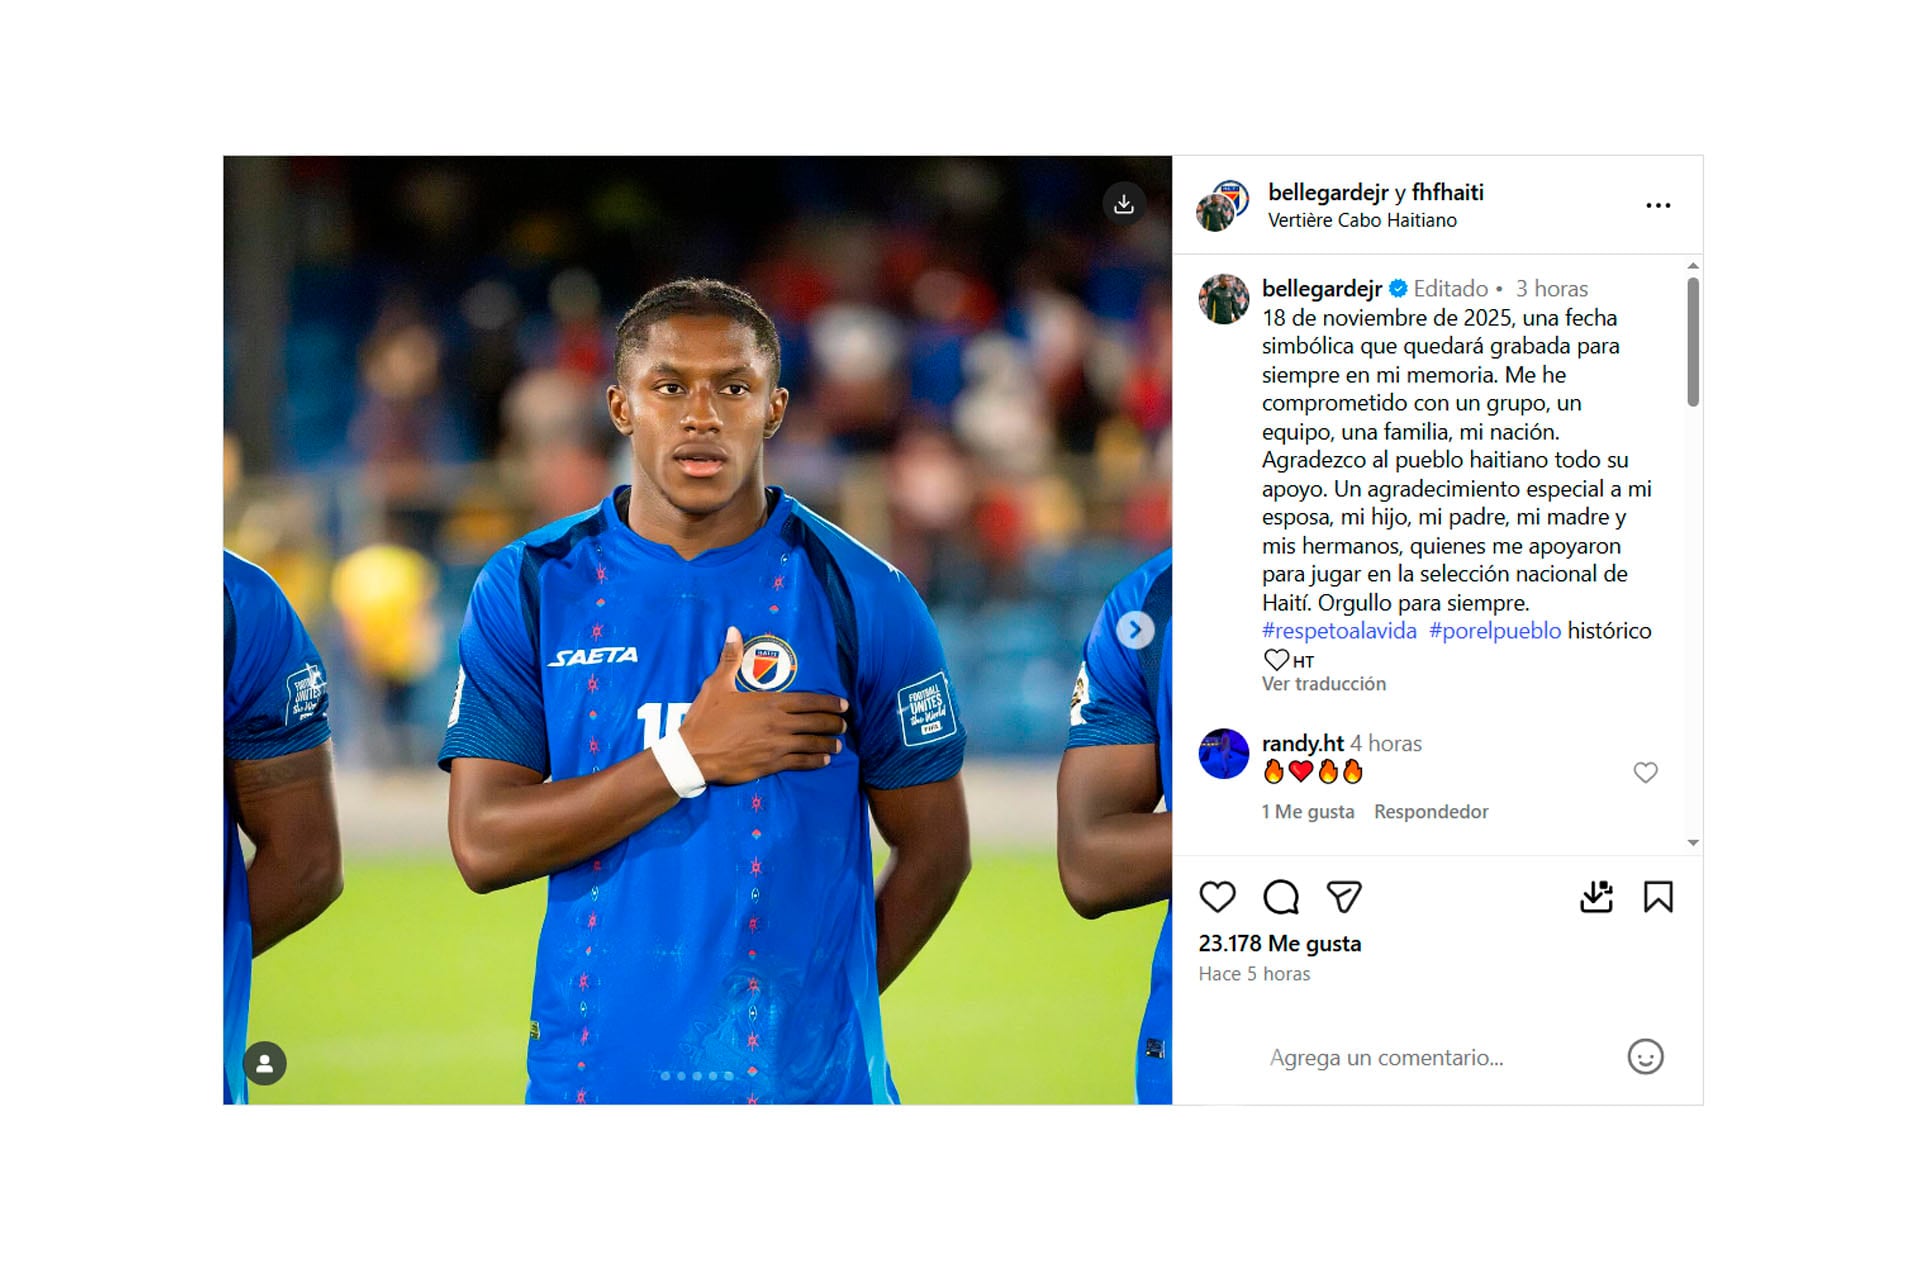
Task: Open the comment bubble icon
Action: (1281, 897)
